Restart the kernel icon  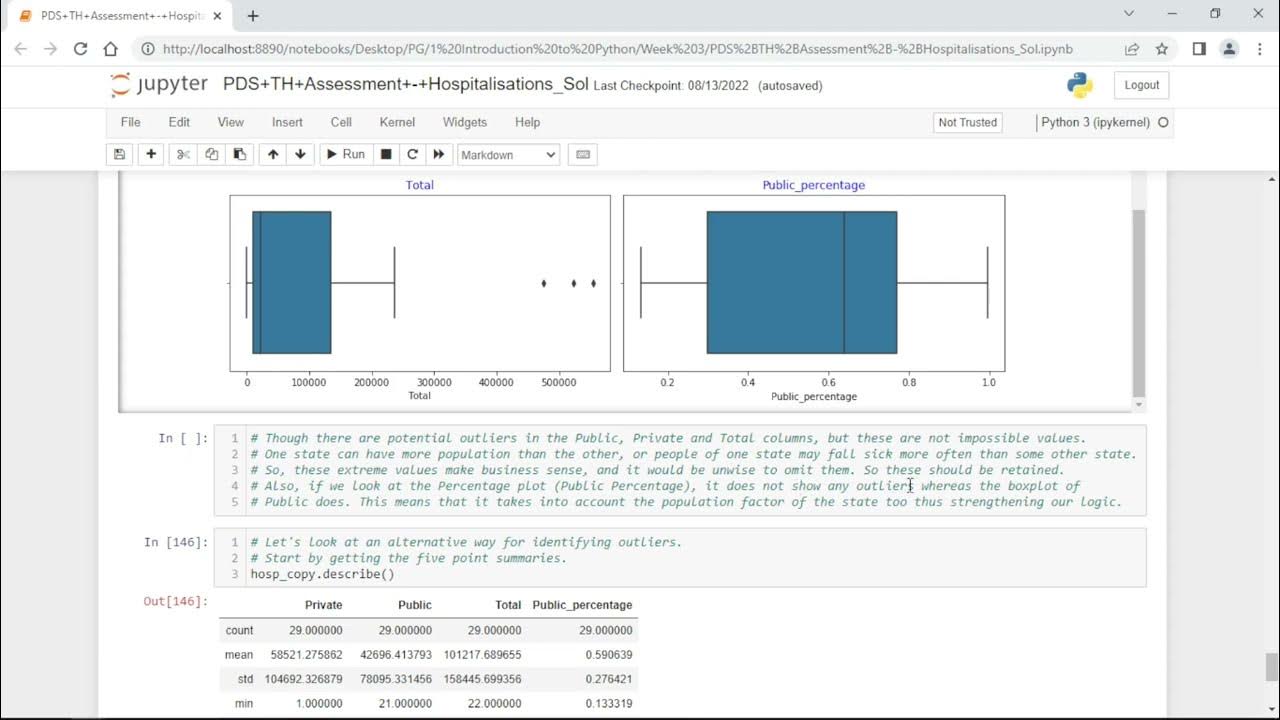click(x=412, y=154)
